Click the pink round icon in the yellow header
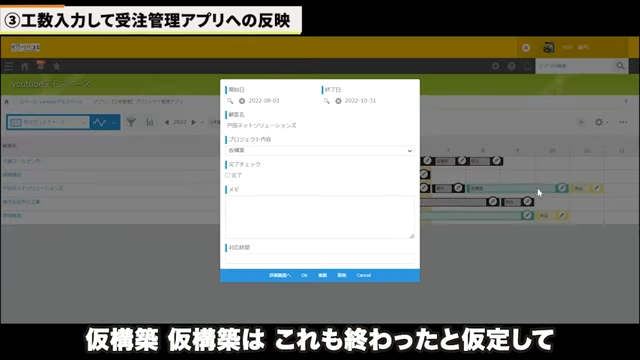The image size is (640, 360). 526,48
